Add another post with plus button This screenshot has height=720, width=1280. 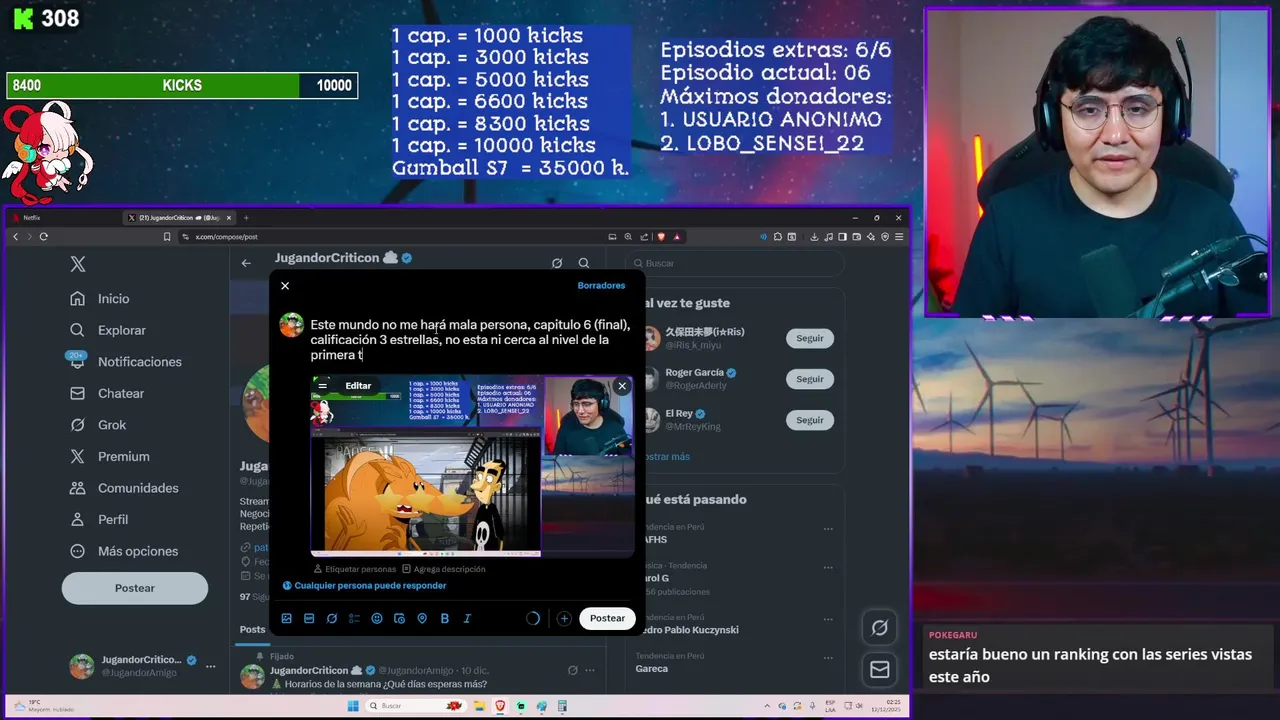coord(564,619)
